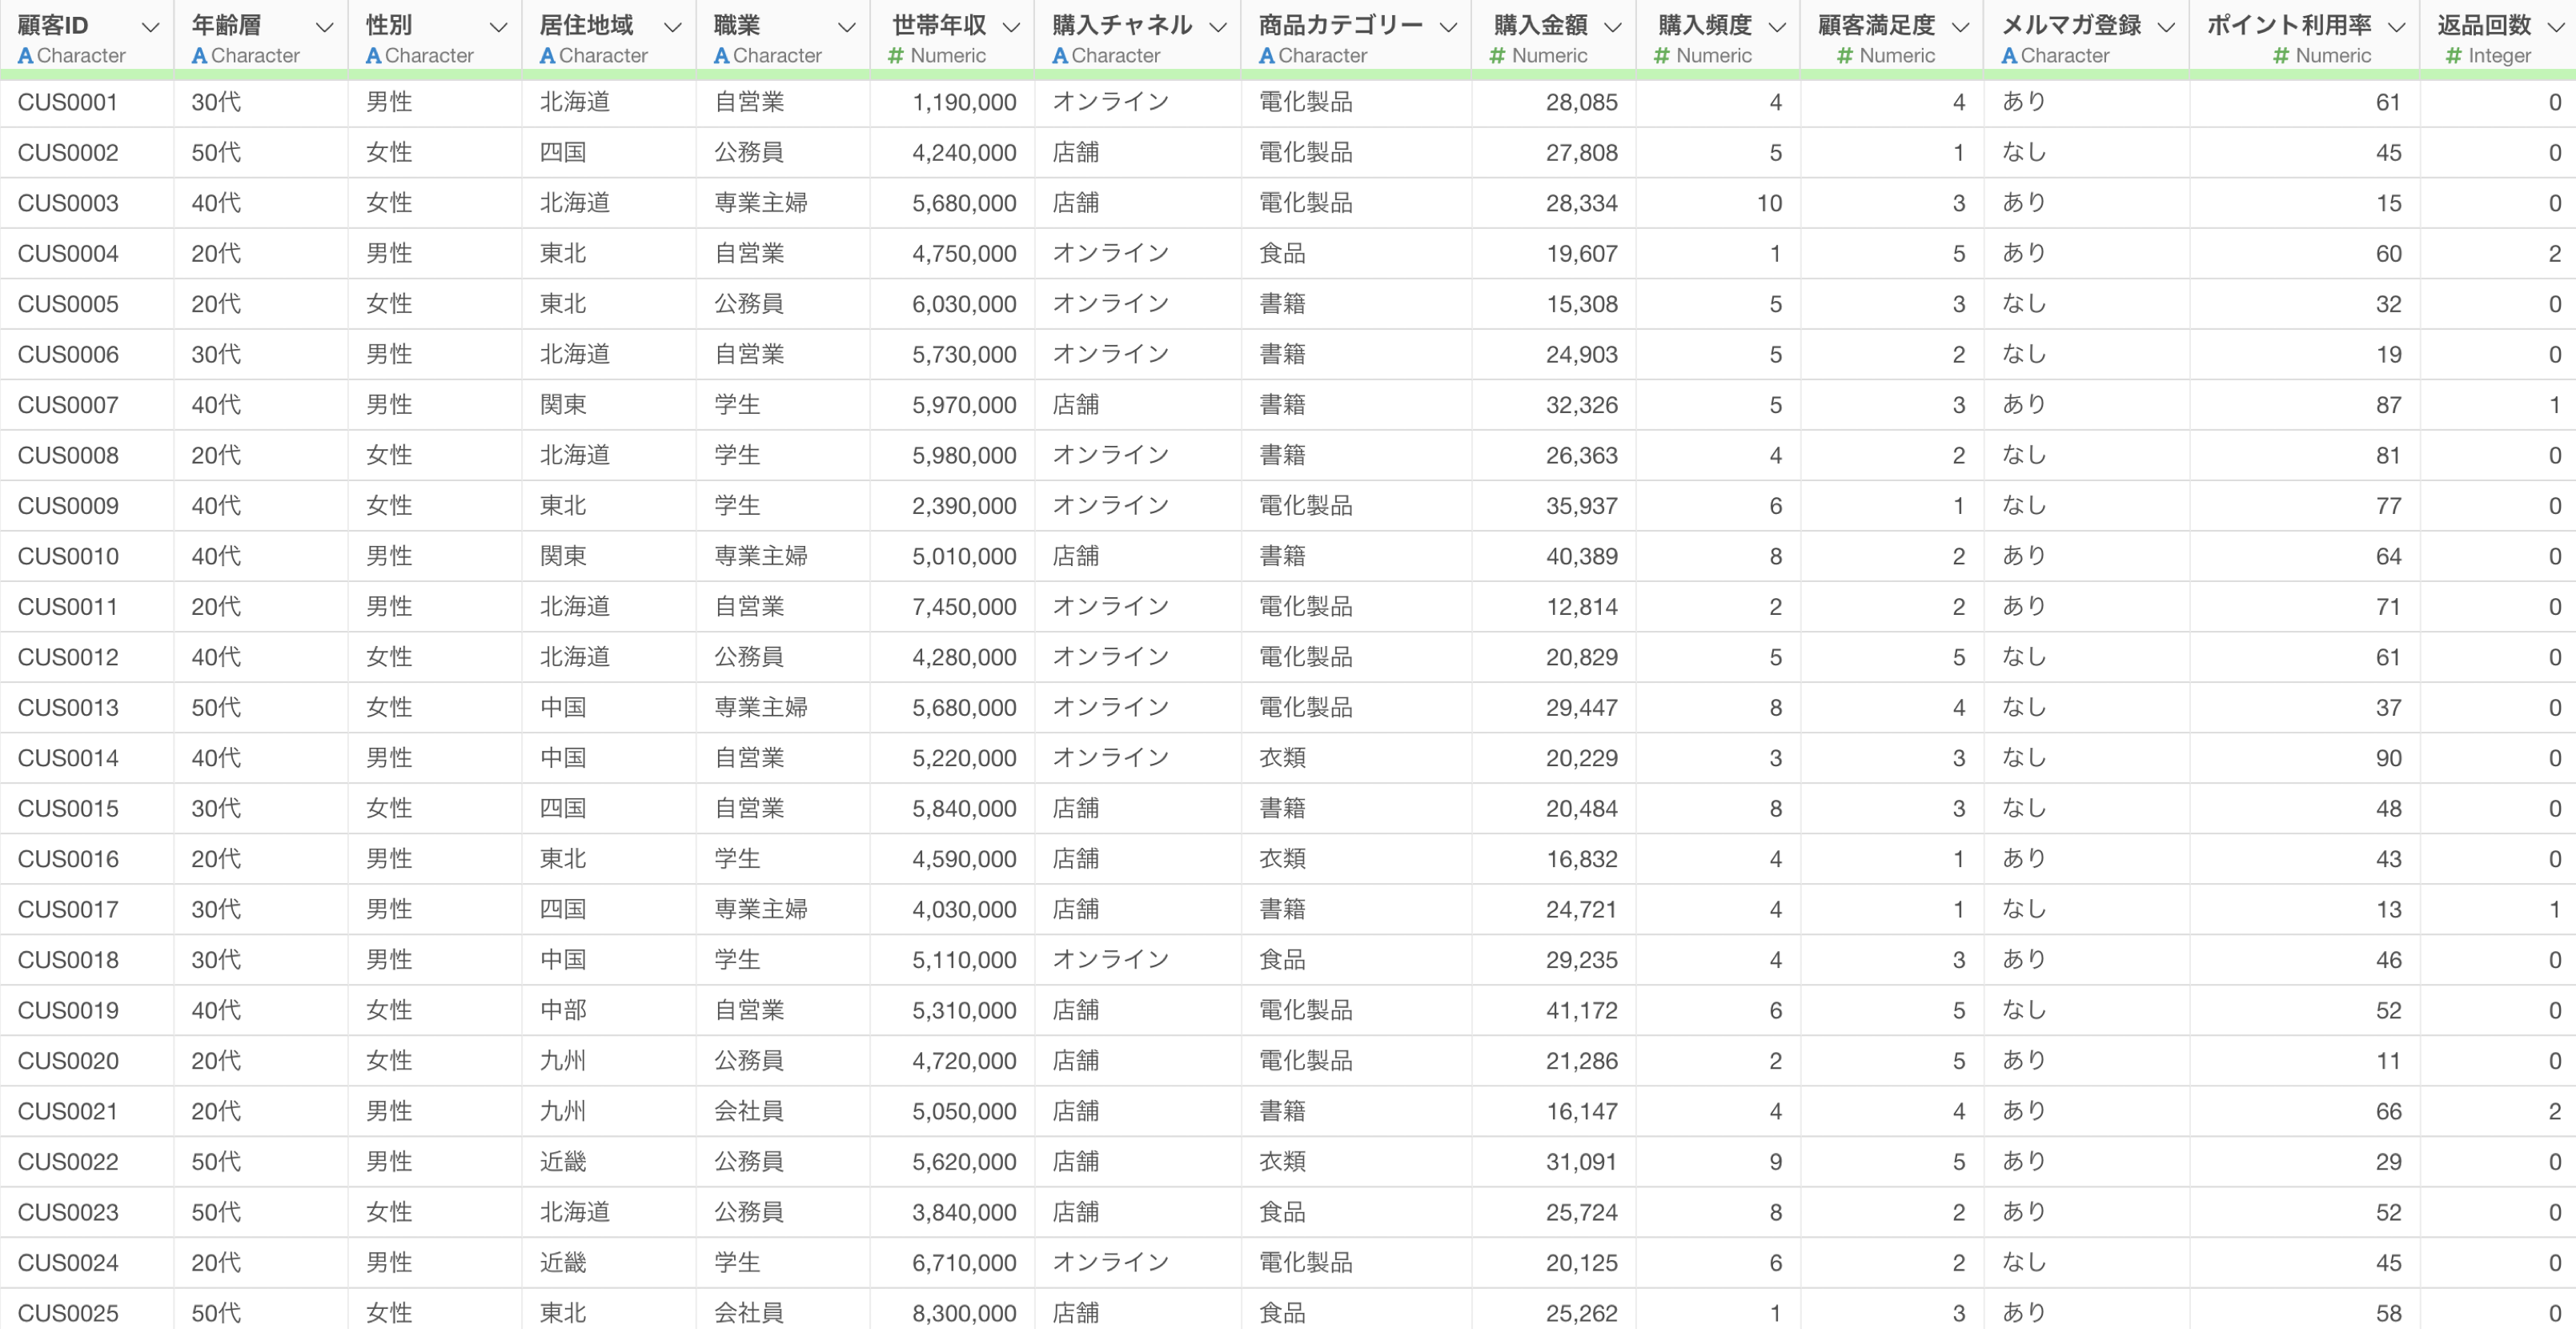Expand the 職業 column menu
Image resolution: width=2576 pixels, height=1329 pixels.
(847, 27)
